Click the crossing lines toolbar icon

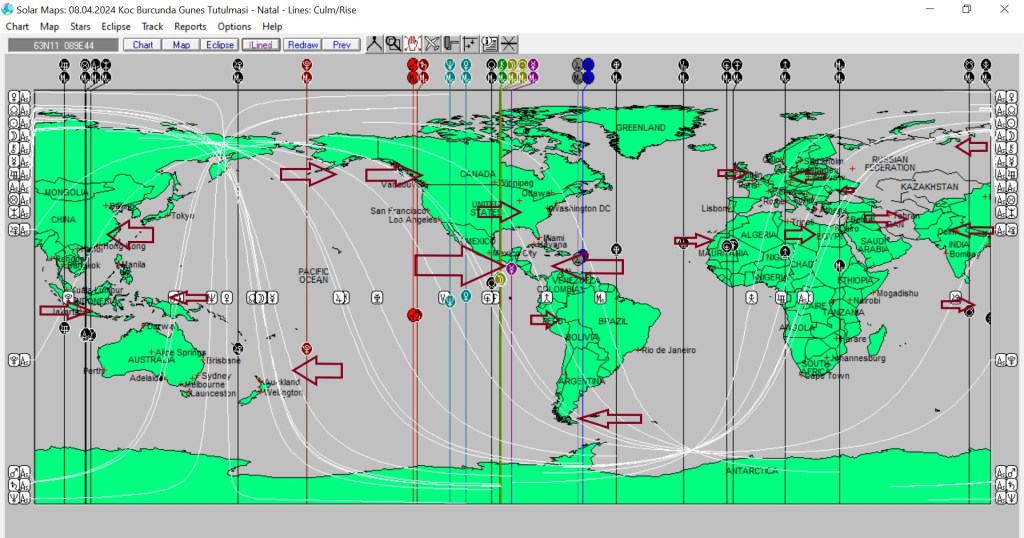509,44
